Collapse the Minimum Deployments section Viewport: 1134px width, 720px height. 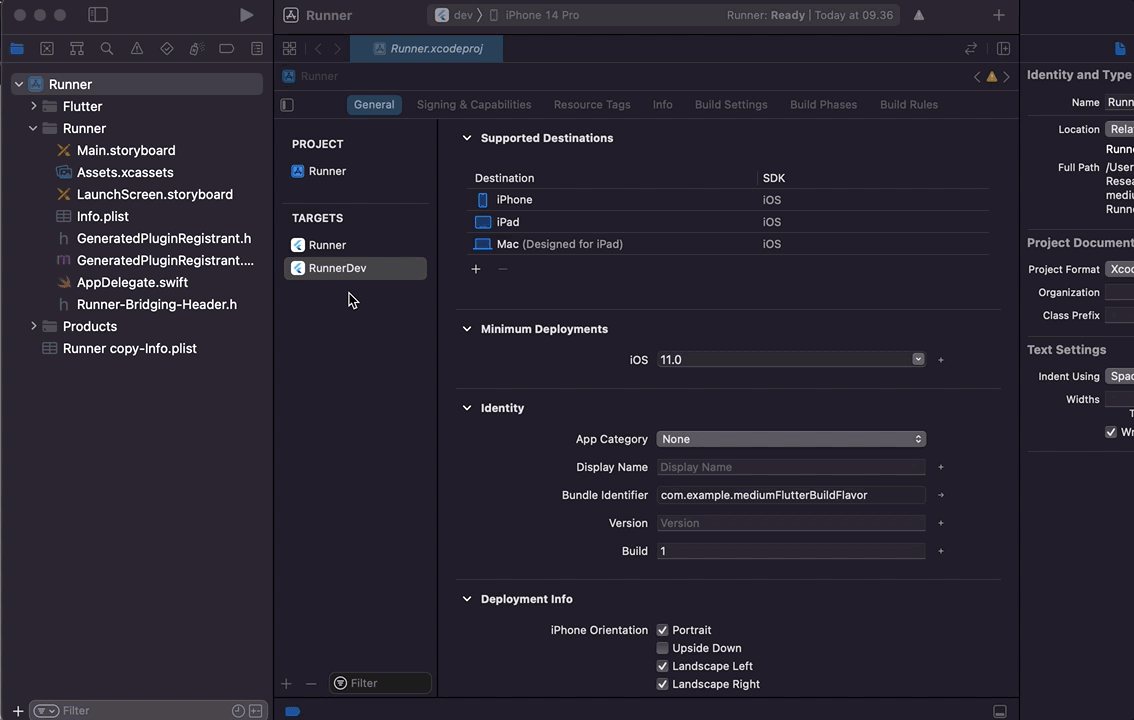tap(466, 329)
